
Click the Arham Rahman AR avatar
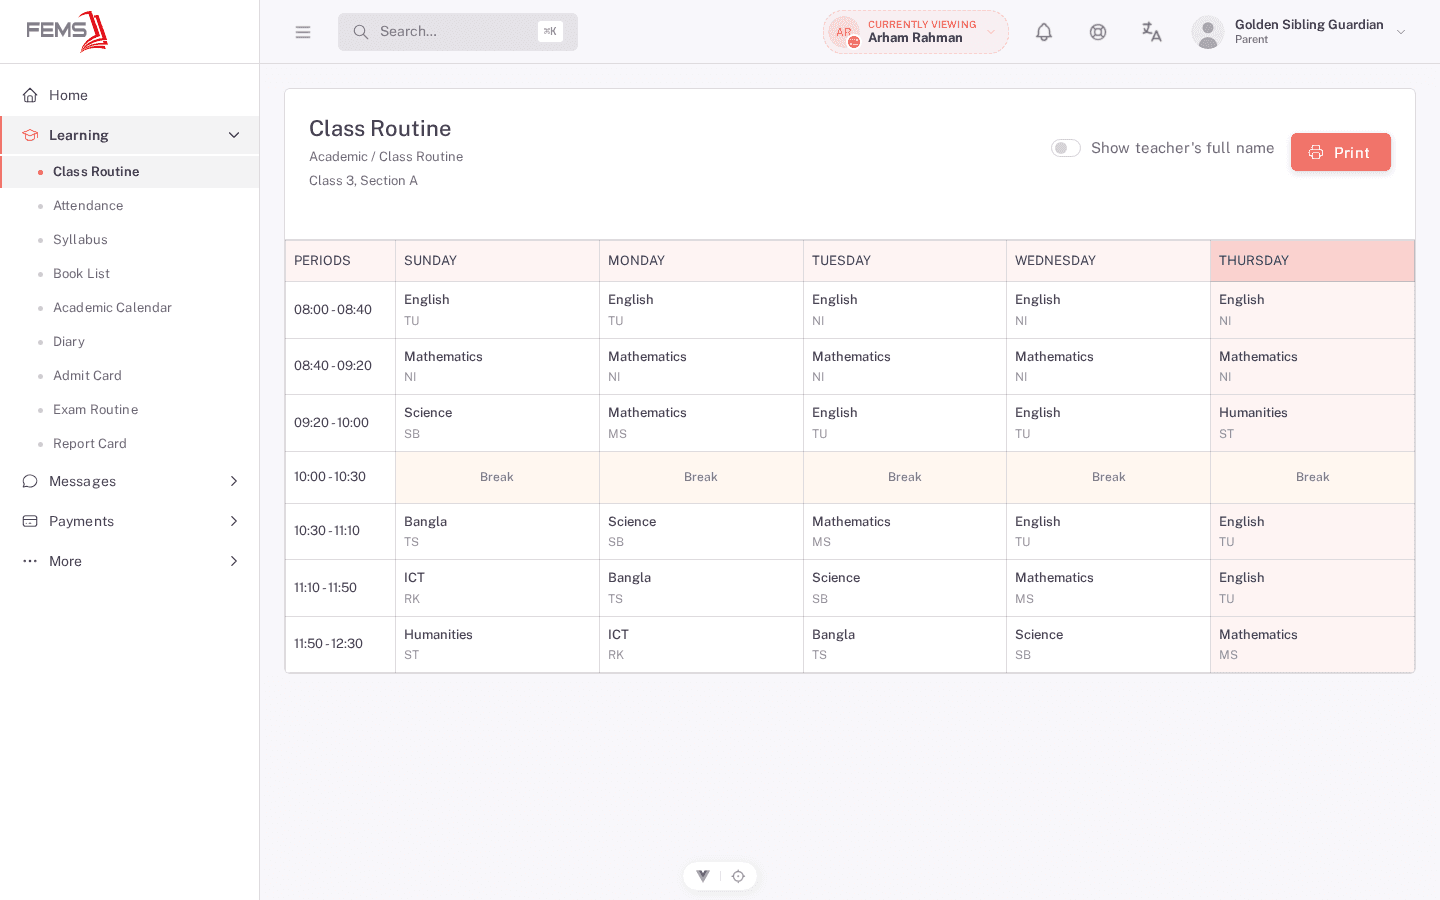click(x=844, y=32)
